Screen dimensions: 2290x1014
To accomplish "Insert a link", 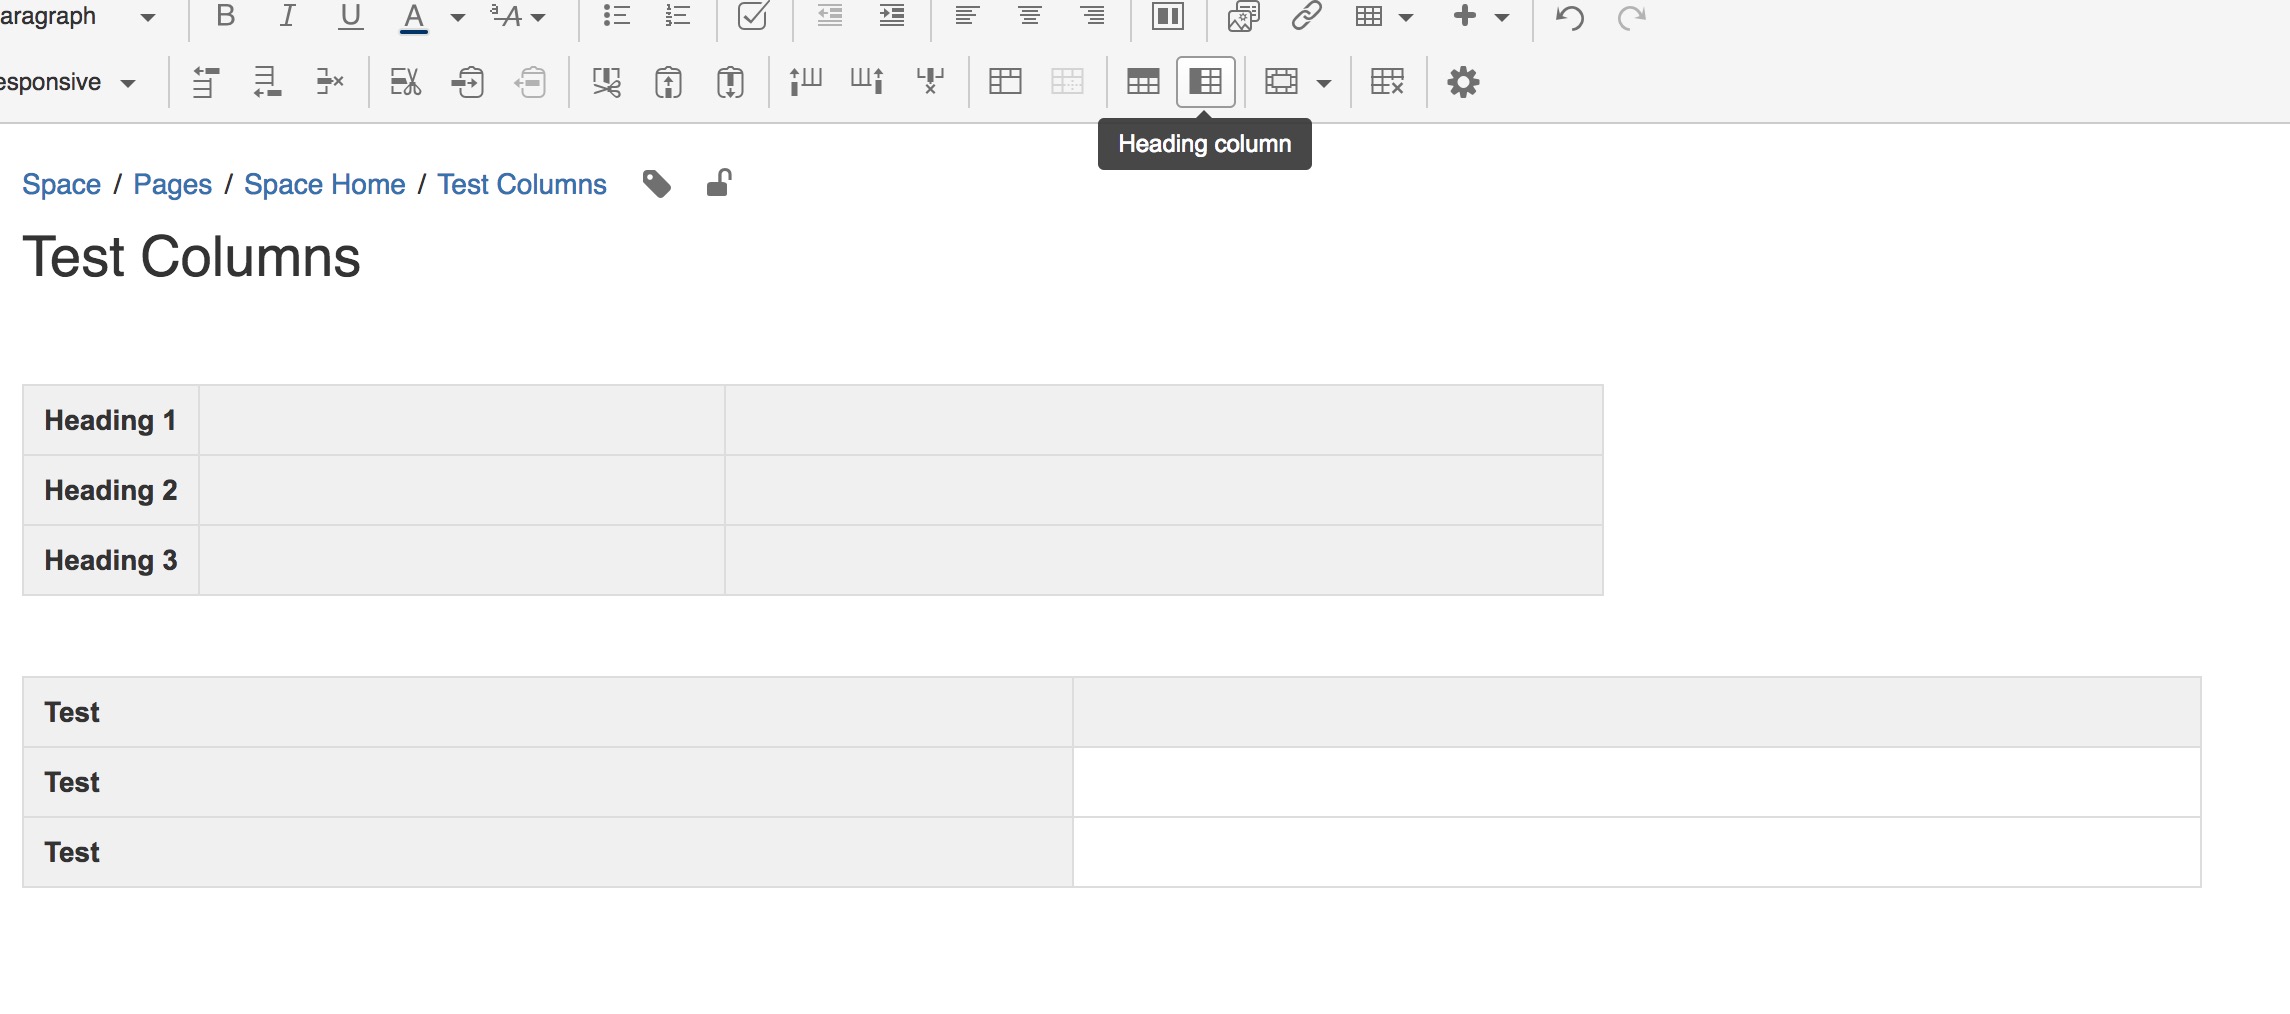I will coord(1308,16).
